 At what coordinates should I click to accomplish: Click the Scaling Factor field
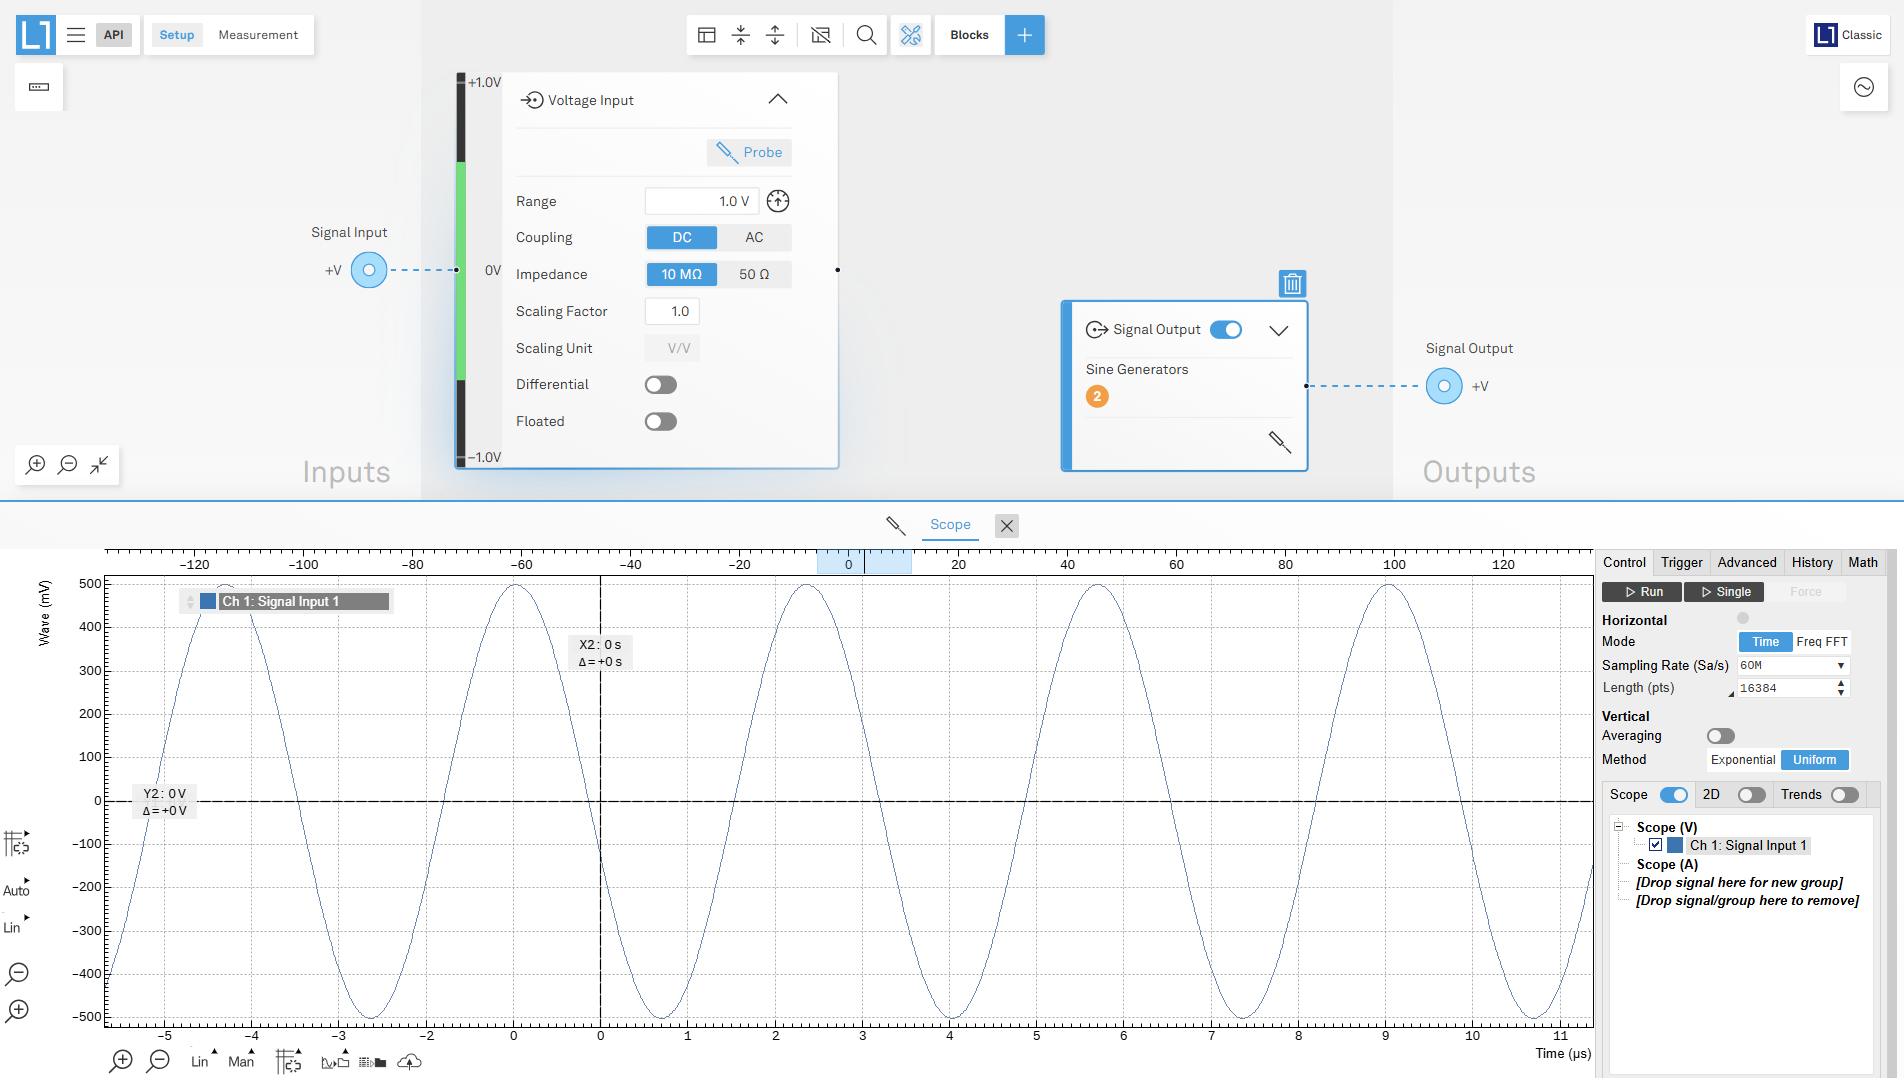(672, 311)
